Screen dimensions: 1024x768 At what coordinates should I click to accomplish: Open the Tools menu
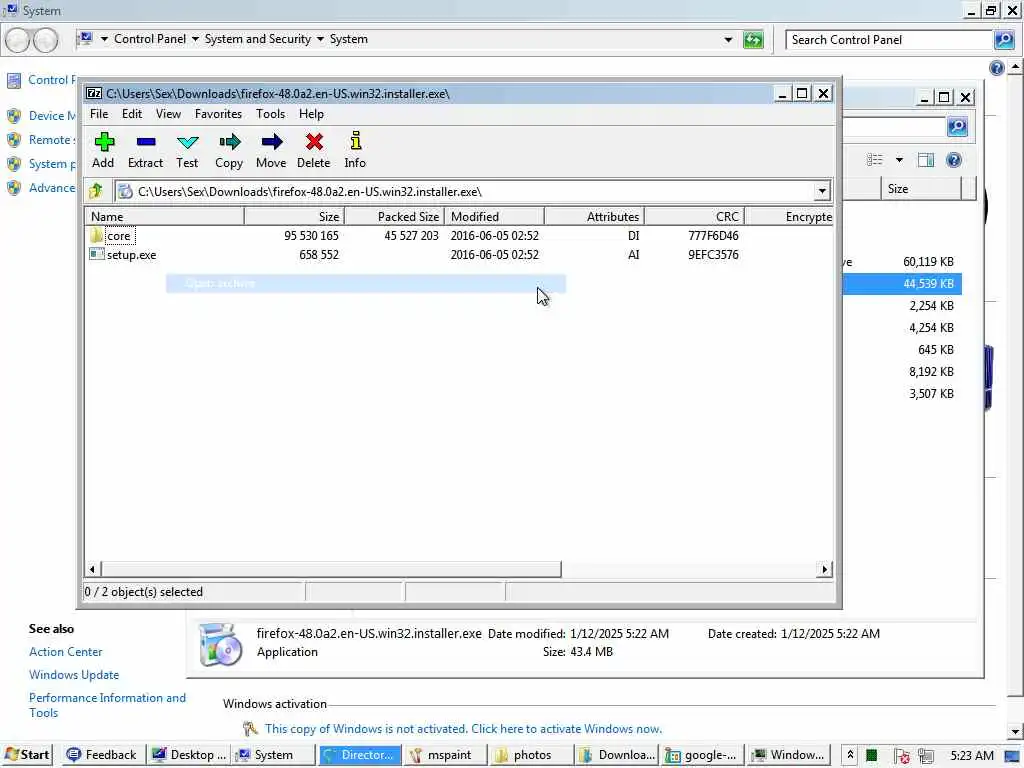(270, 114)
